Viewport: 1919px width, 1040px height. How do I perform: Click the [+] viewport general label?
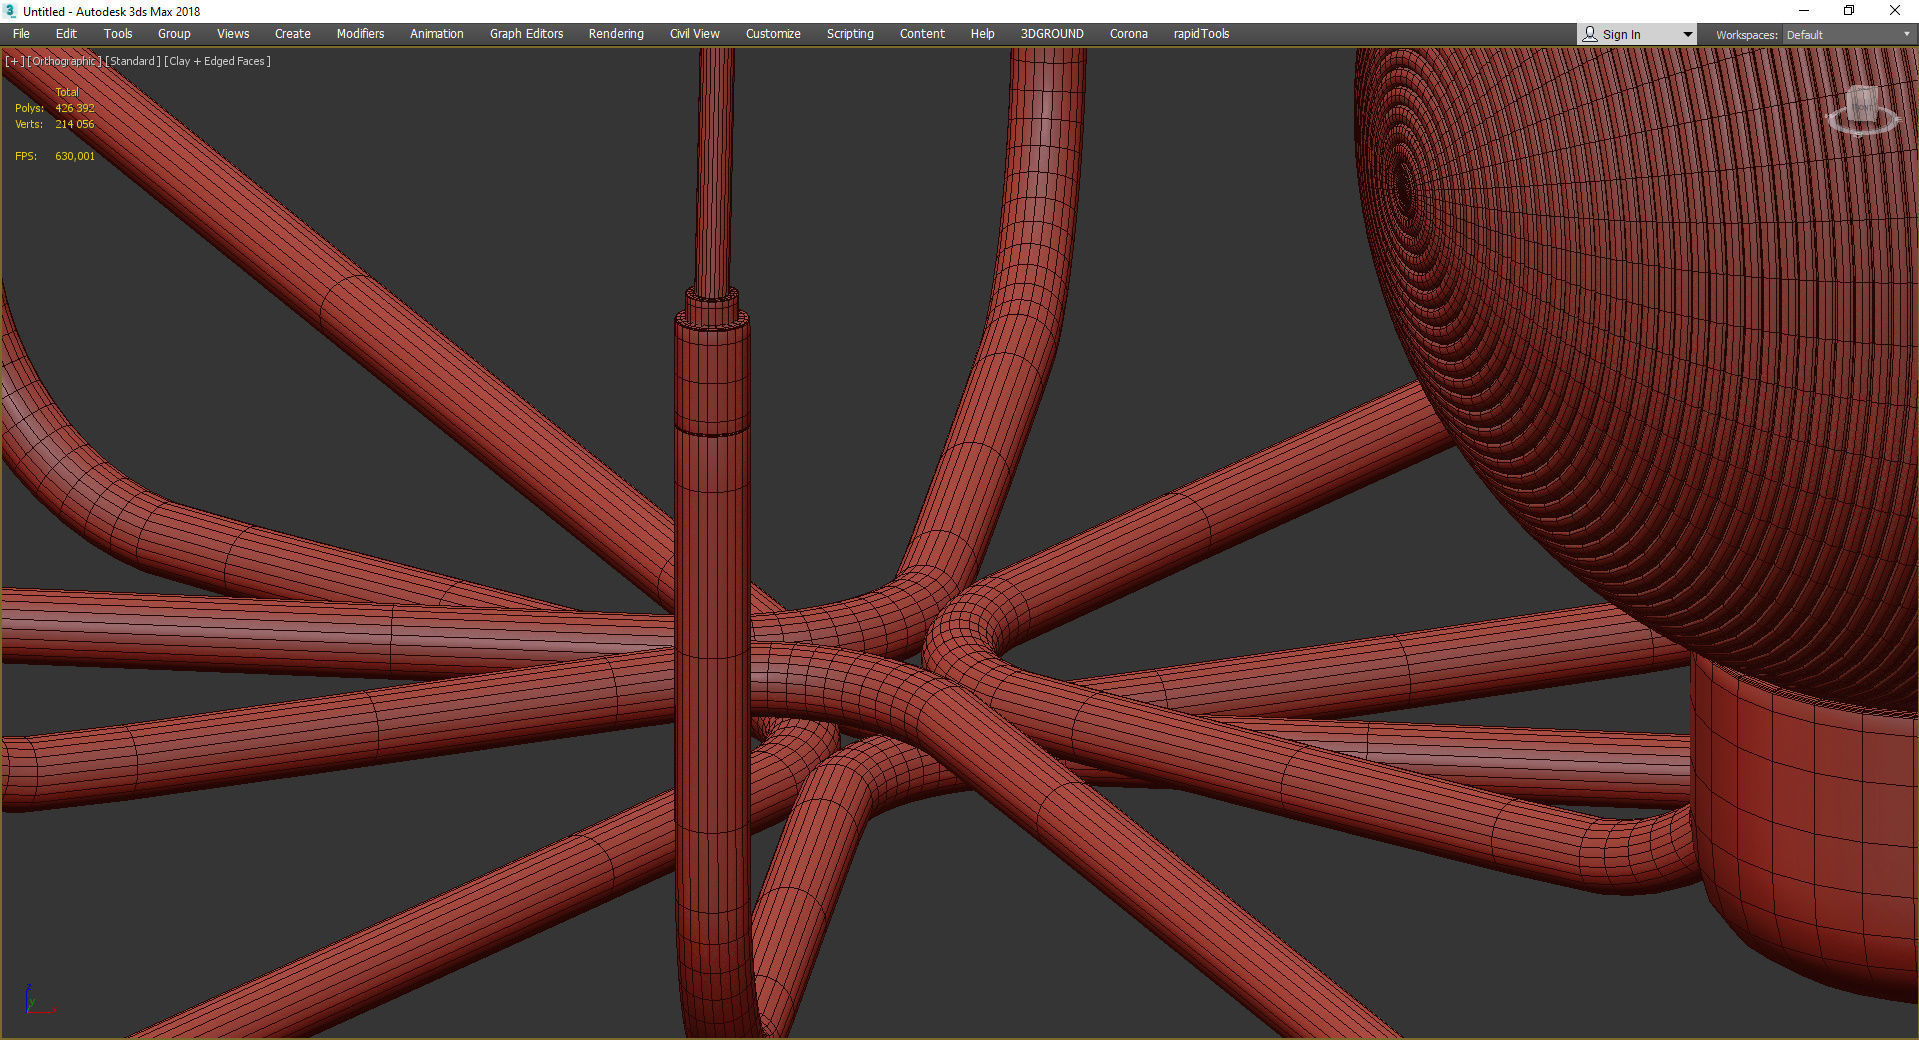coord(14,61)
